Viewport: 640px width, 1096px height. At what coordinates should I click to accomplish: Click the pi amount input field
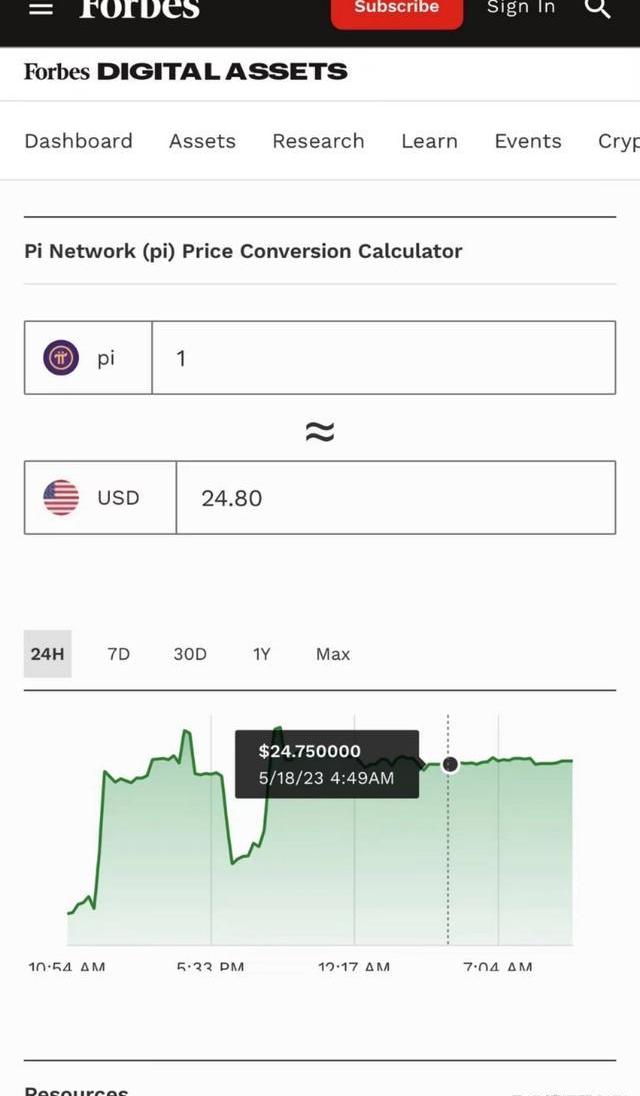[383, 358]
